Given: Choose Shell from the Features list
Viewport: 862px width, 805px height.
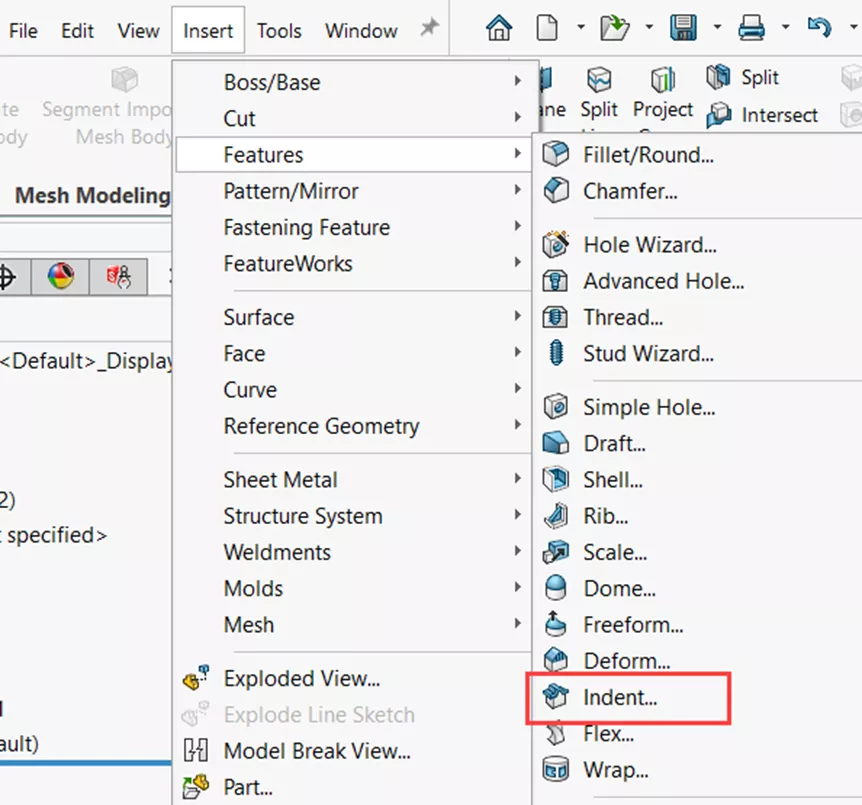Looking at the screenshot, I should tap(613, 480).
